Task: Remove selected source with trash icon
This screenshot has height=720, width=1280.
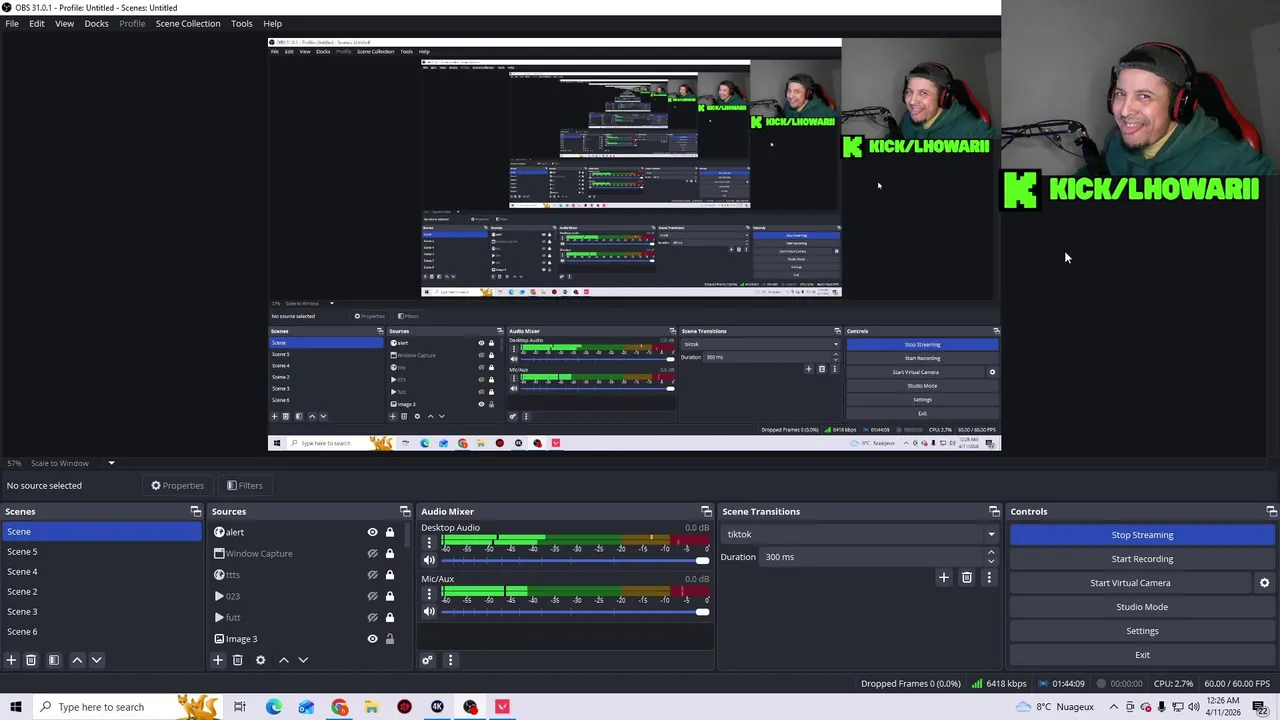Action: [237, 660]
